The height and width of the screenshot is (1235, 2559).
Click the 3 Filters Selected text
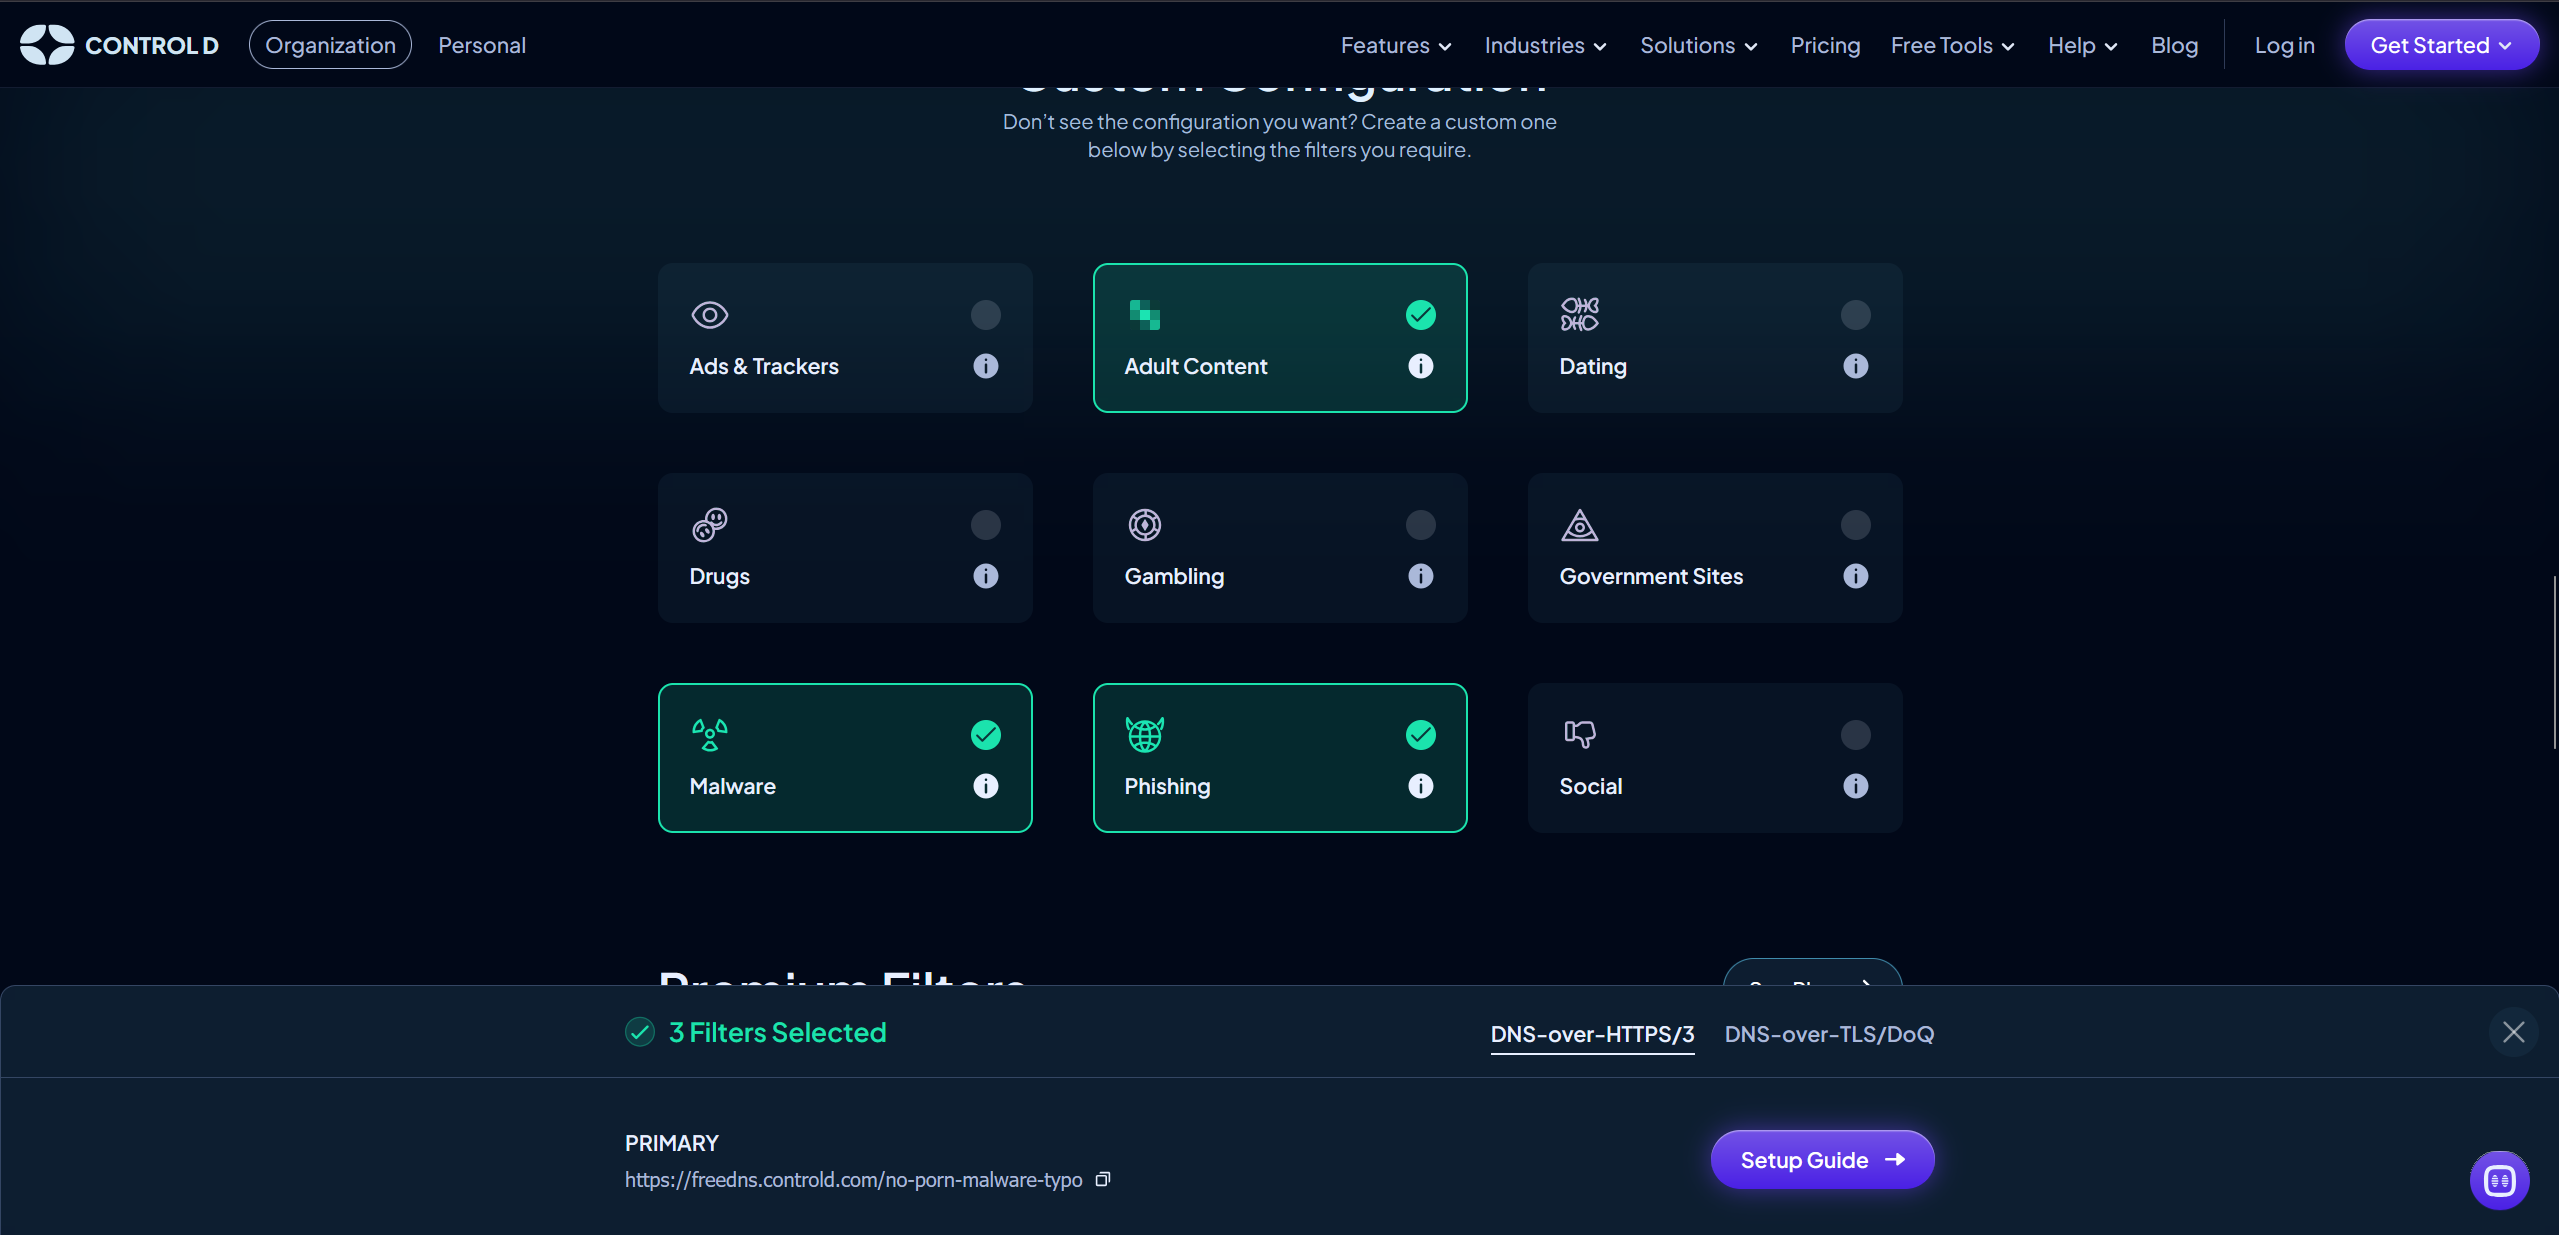coord(777,1032)
